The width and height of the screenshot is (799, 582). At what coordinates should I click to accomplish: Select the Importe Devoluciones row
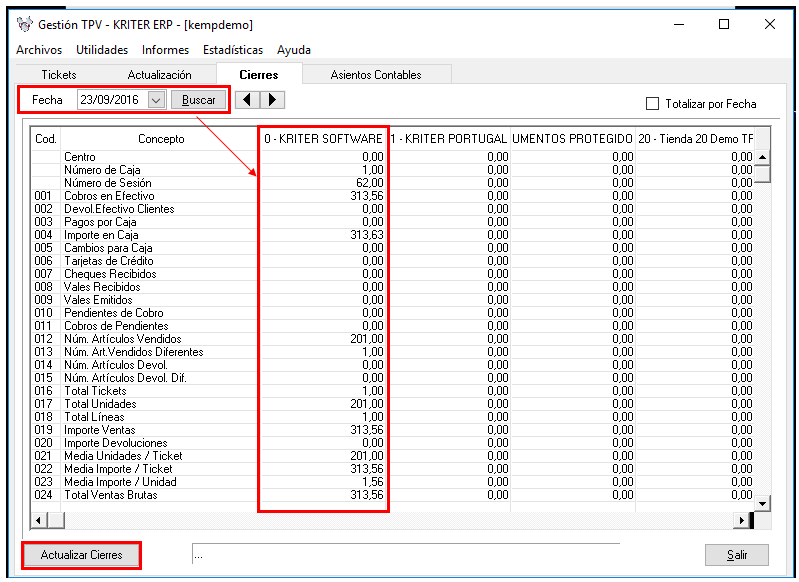pos(392,442)
